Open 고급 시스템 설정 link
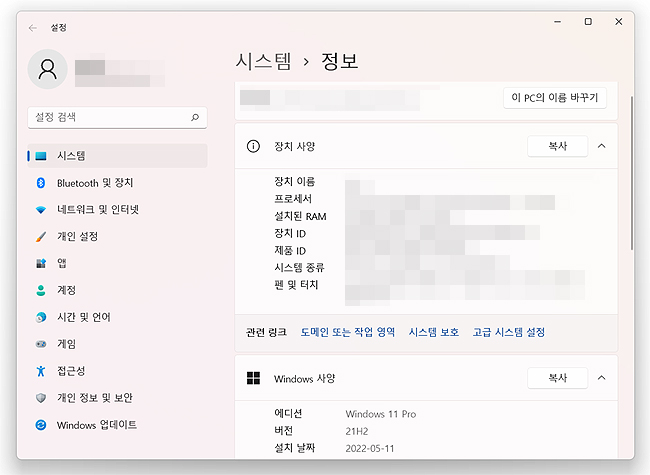This screenshot has height=475, width=650. point(509,332)
